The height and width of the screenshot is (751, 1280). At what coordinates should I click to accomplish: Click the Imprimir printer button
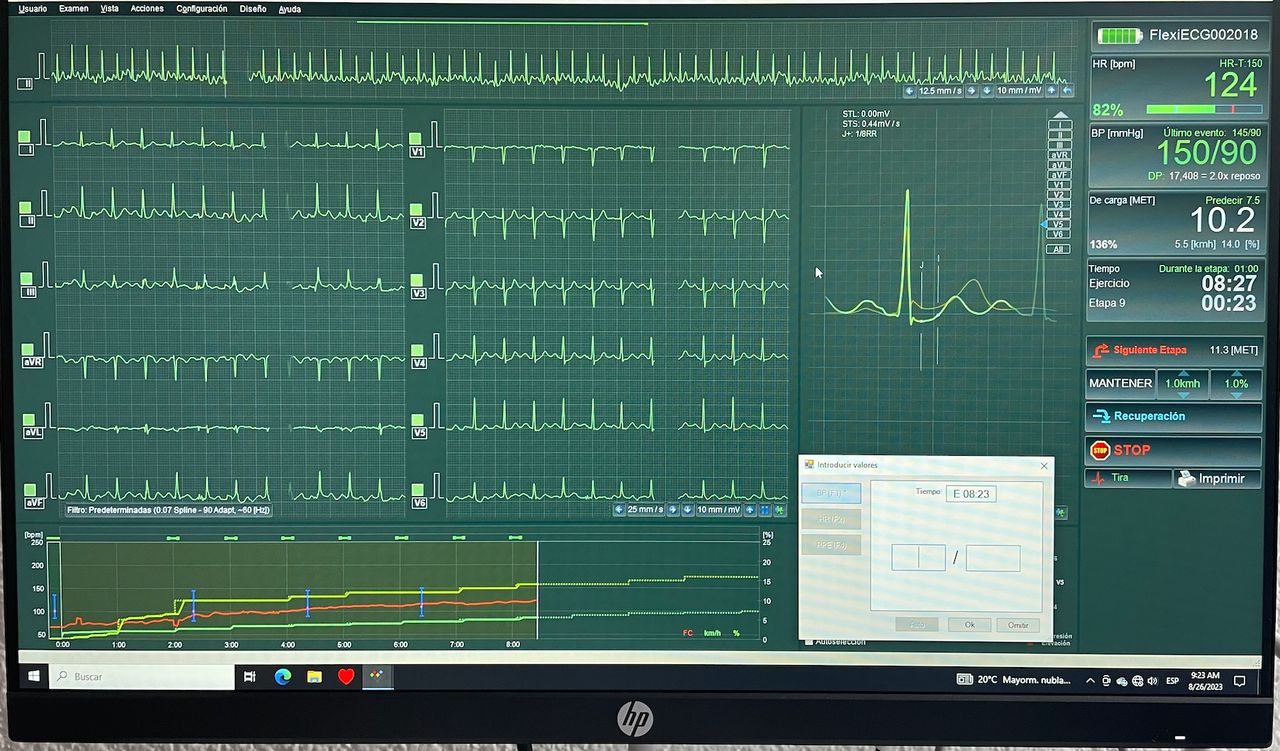coord(1217,479)
